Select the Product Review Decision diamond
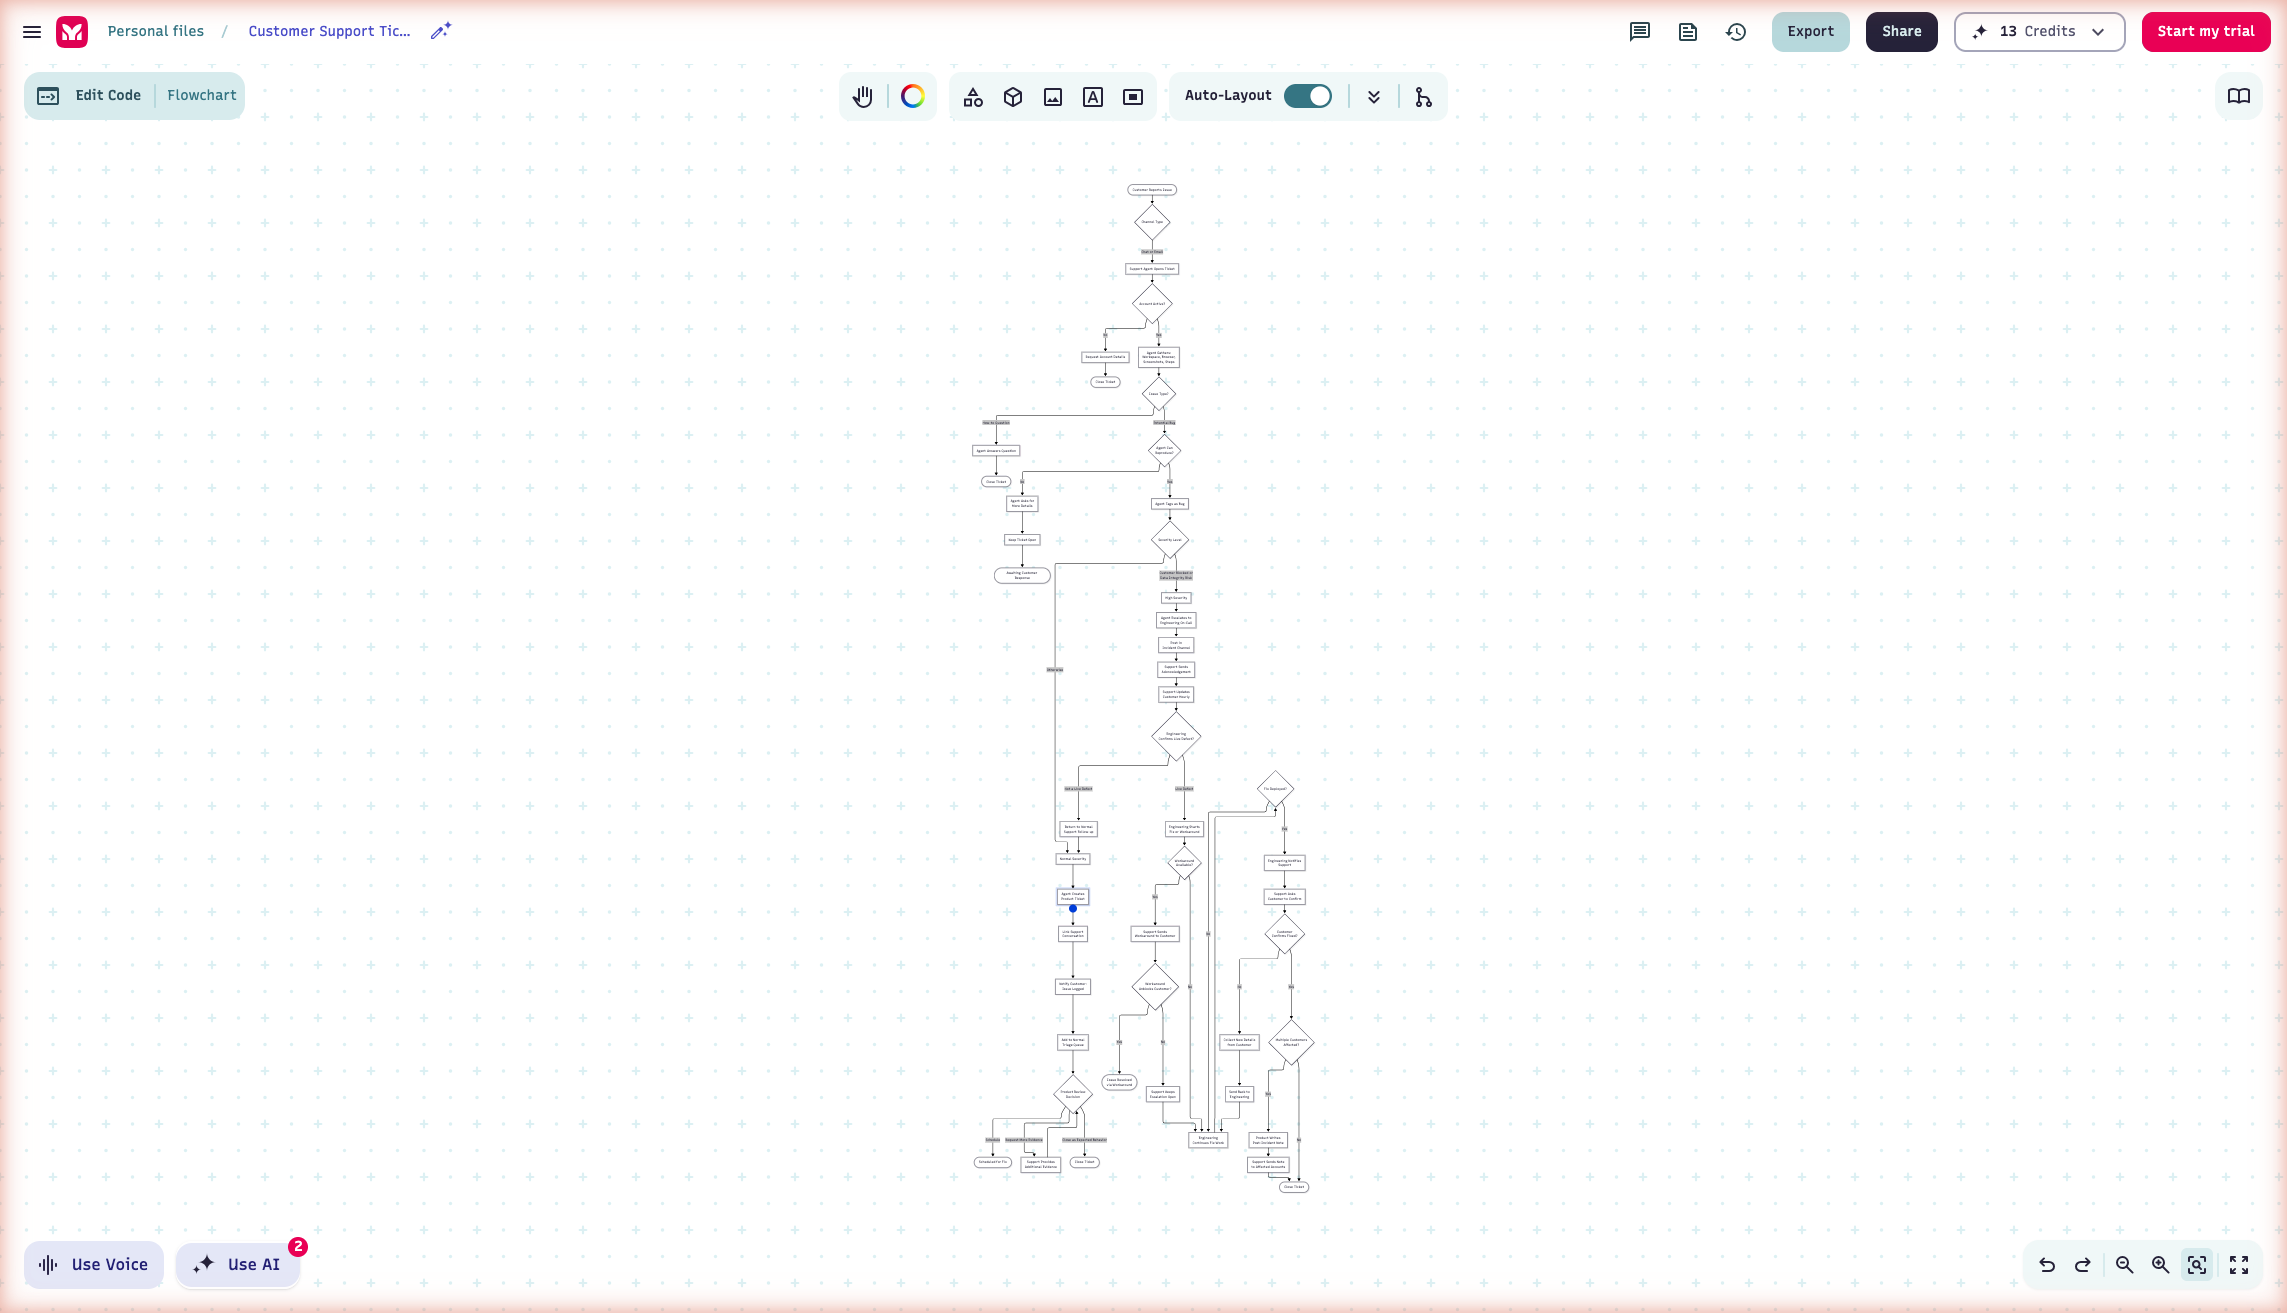This screenshot has width=2287, height=1313. point(1073,1095)
